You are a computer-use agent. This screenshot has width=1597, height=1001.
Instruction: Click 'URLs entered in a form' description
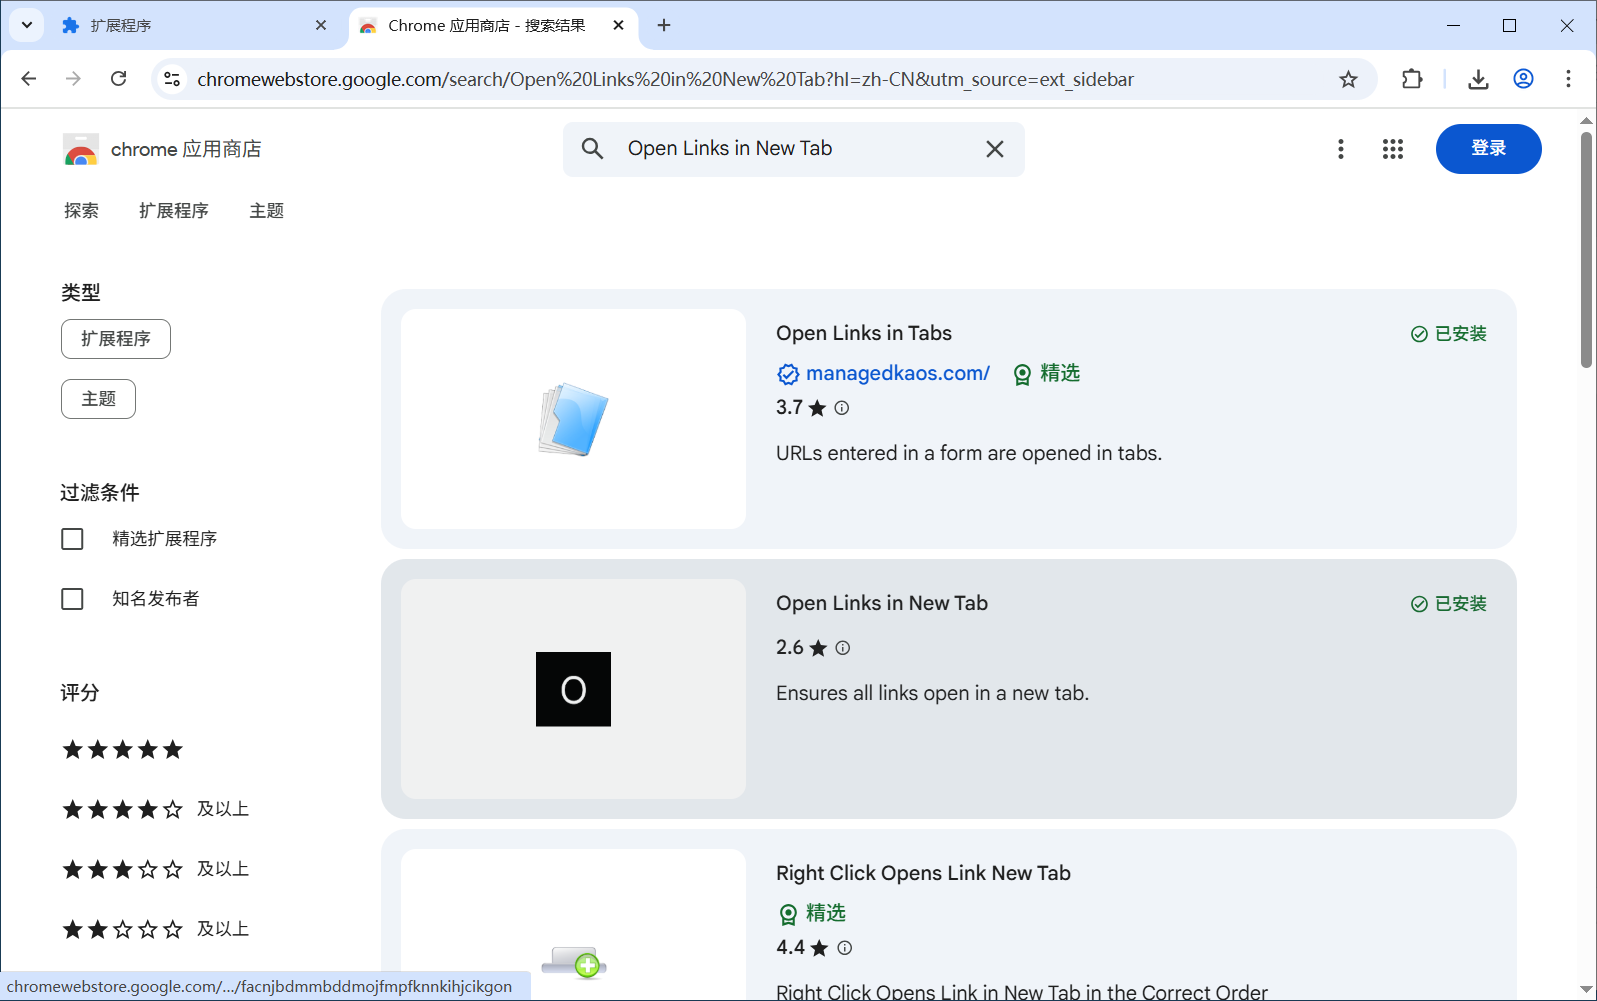click(969, 453)
